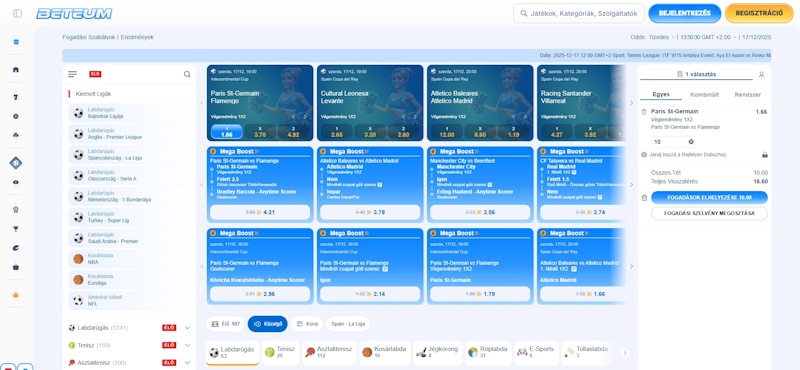Delete all bets with trash icon near place-bet button
Image resolution: width=800 pixels, height=370 pixels.
pos(644,198)
